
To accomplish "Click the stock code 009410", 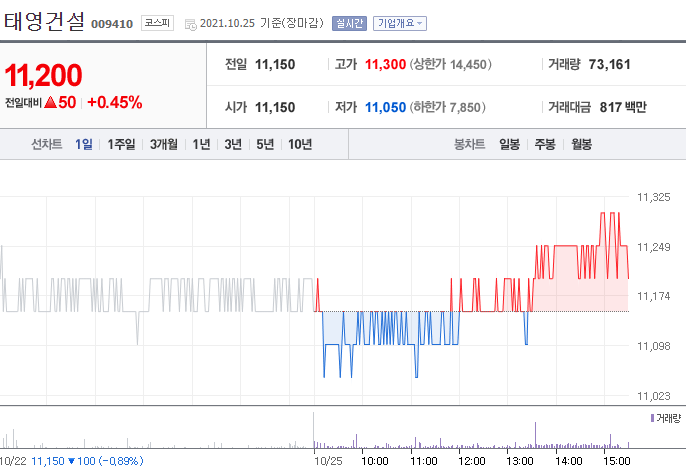I will coord(112,24).
